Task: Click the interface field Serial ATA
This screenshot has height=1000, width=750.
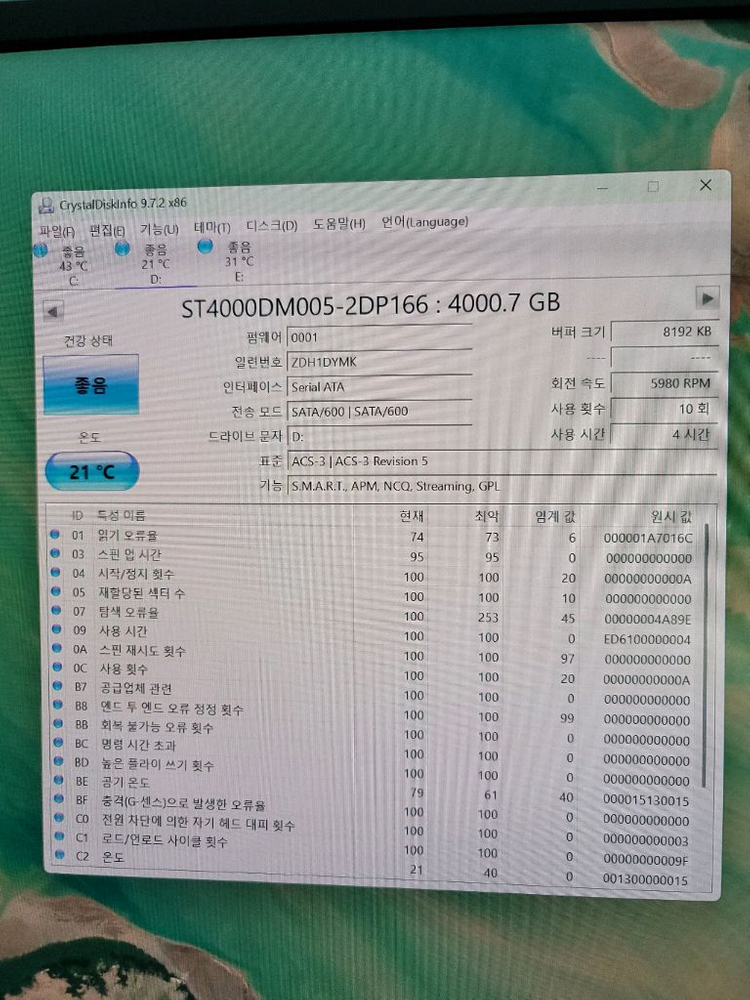Action: point(379,386)
